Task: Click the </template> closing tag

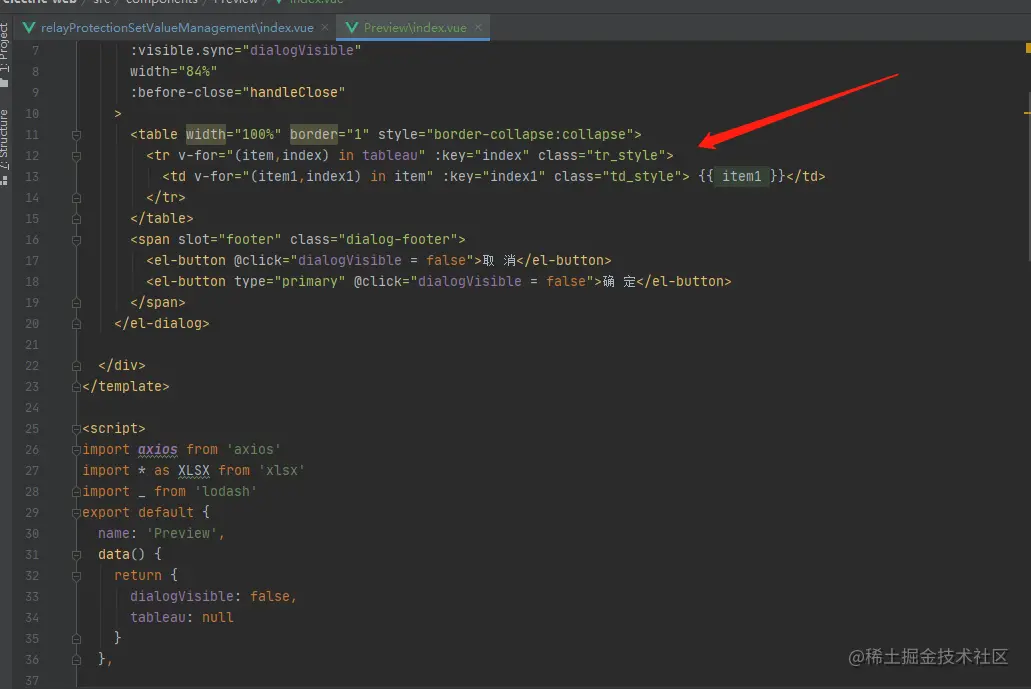Action: (x=126, y=387)
